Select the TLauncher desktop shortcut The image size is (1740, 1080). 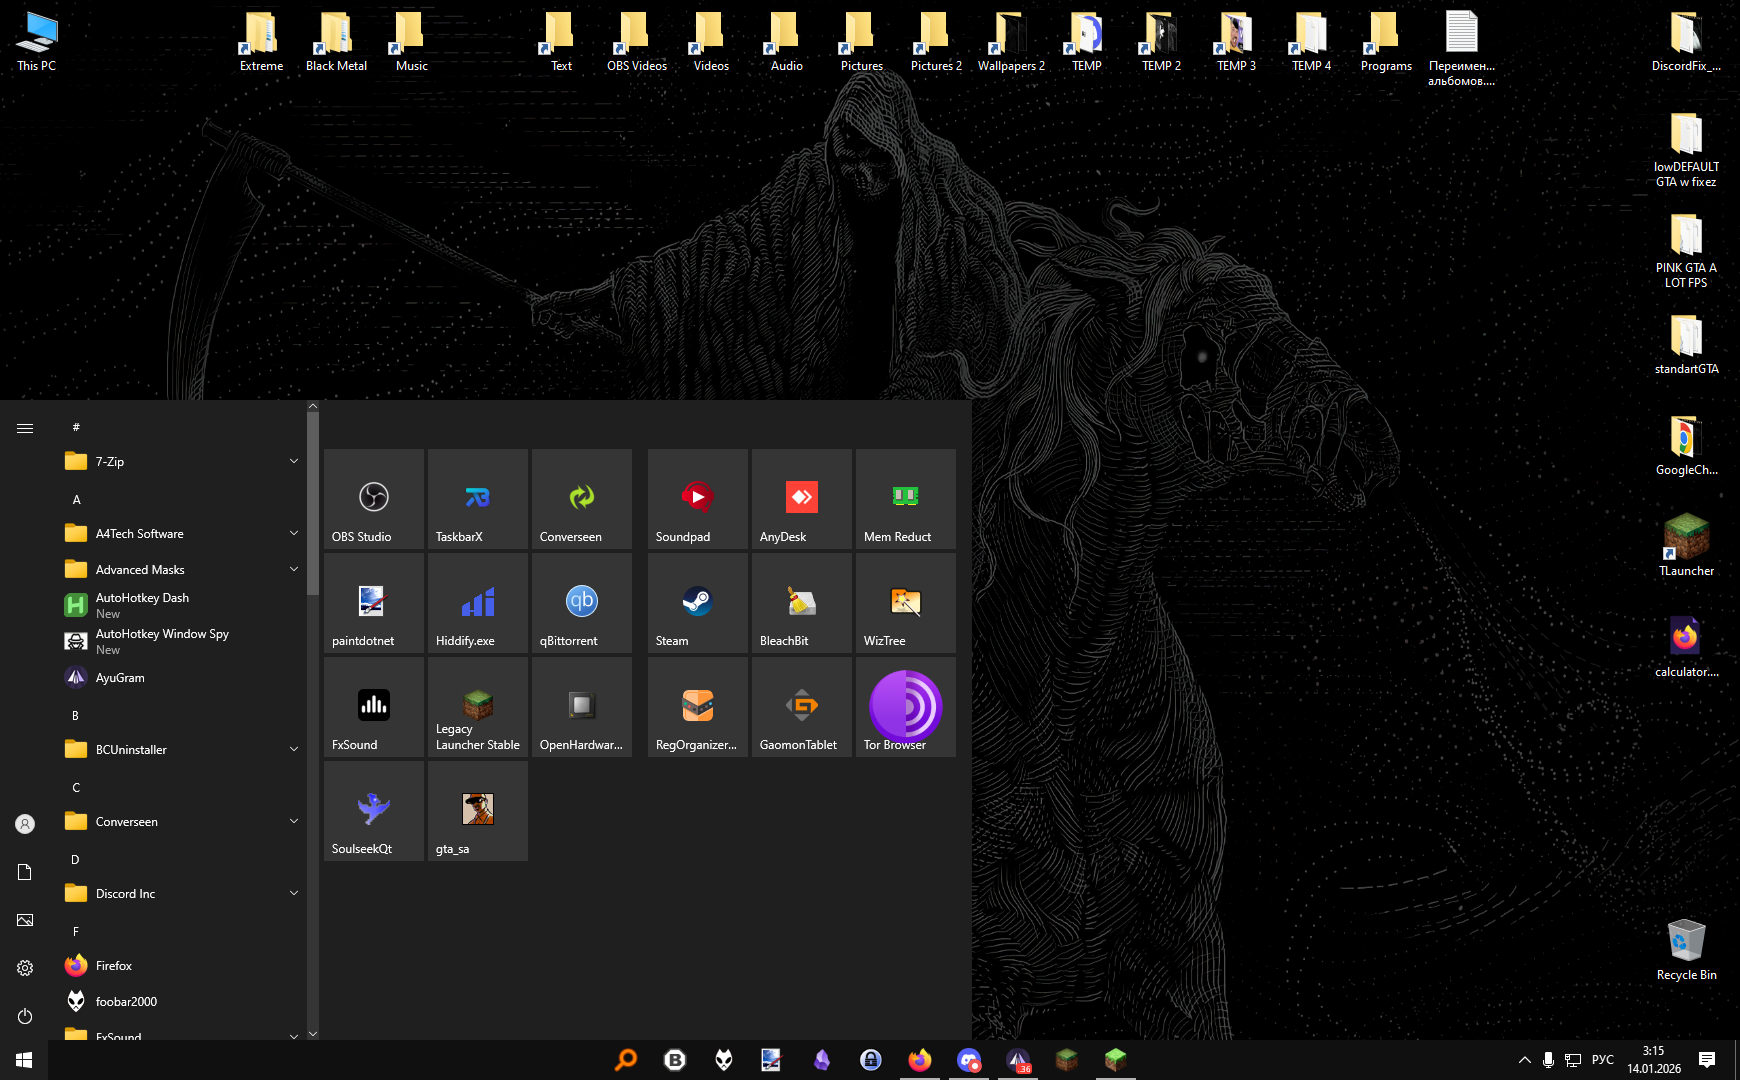point(1686,545)
